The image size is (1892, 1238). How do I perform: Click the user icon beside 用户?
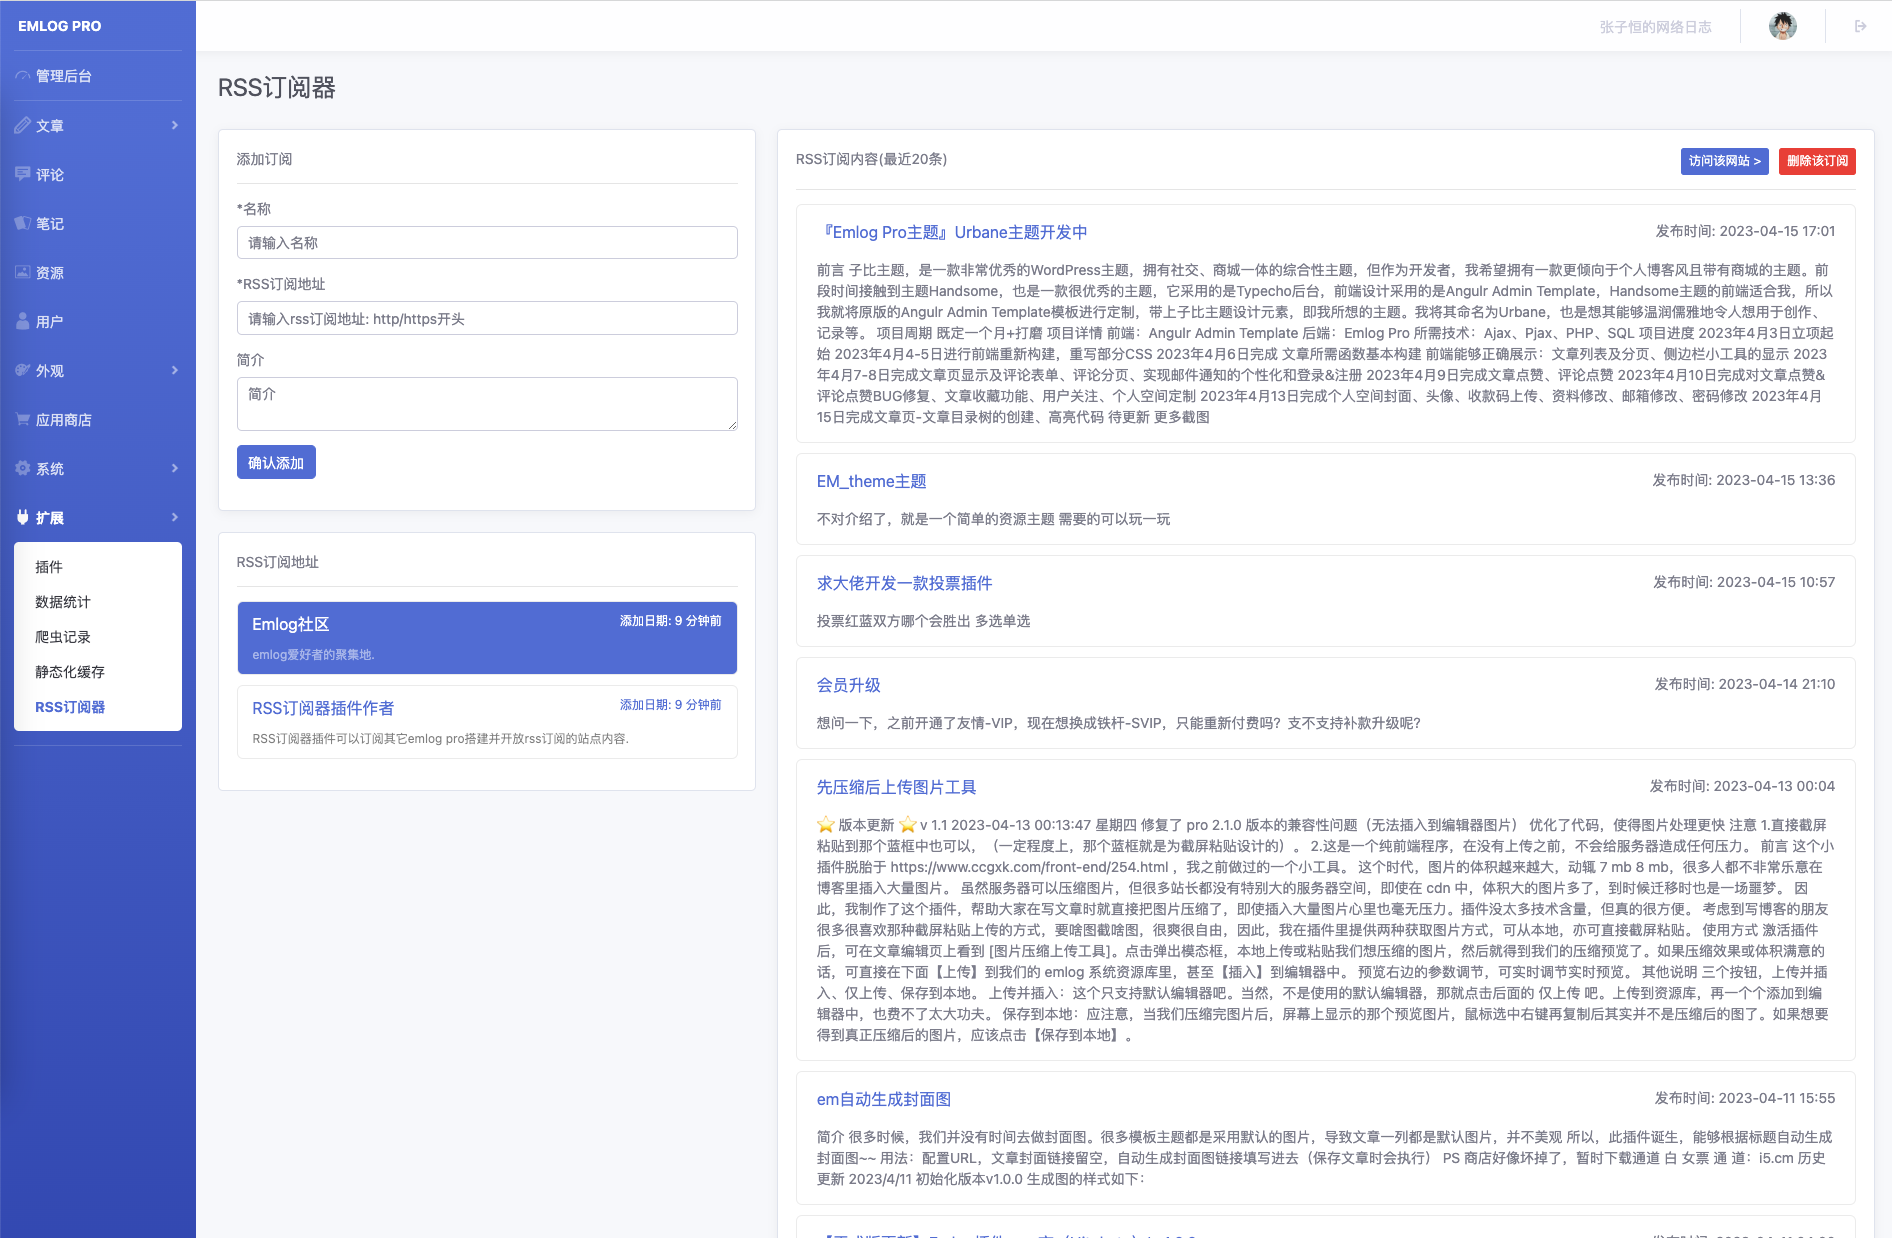point(22,321)
